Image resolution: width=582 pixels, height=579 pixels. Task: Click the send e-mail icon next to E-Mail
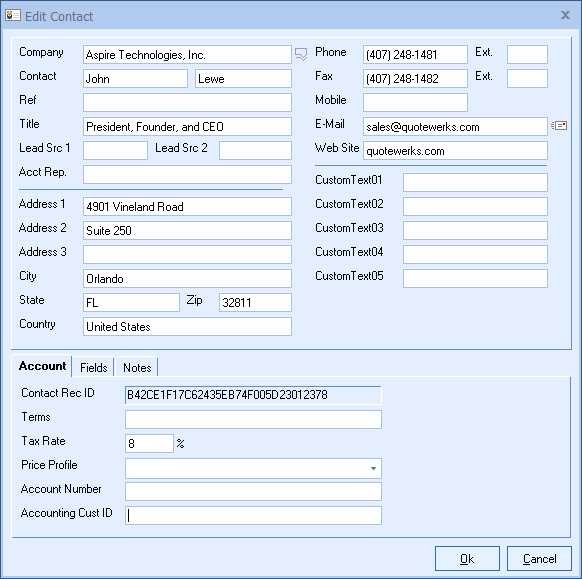coord(559,126)
